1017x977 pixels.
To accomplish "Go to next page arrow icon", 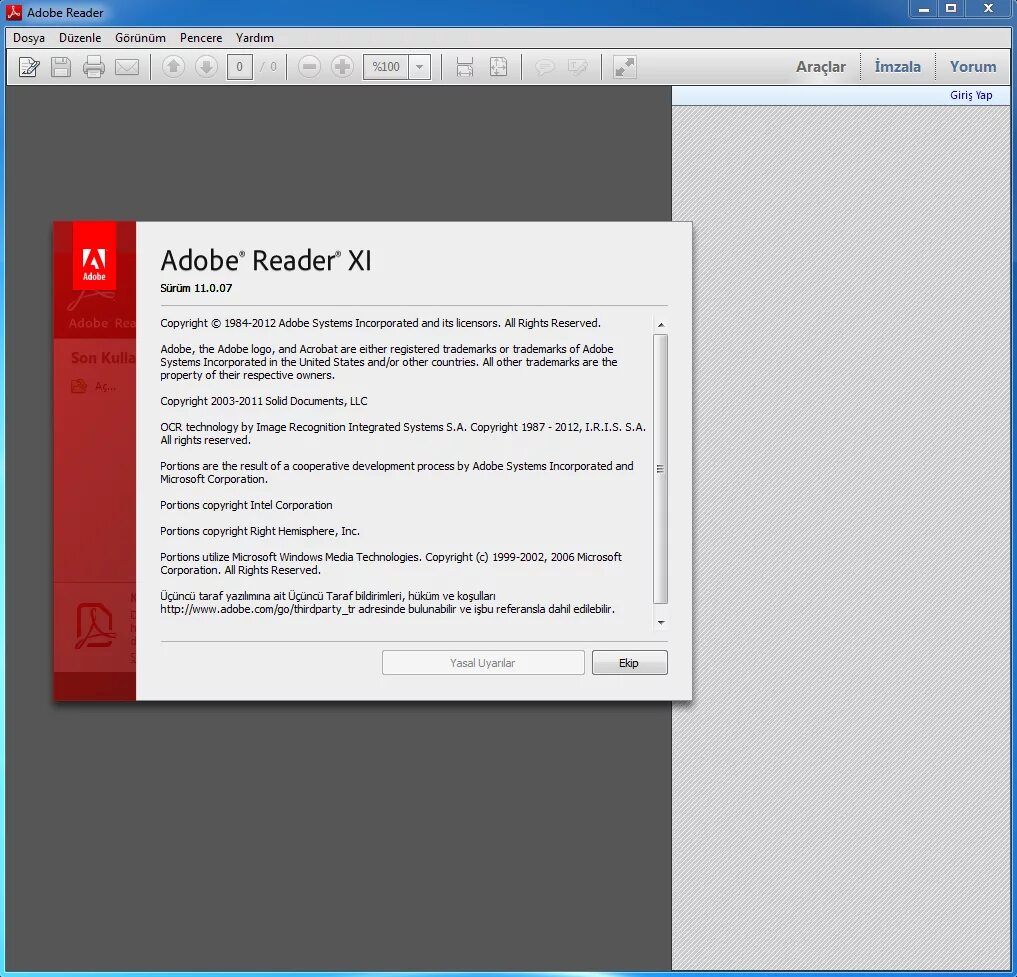I will [206, 66].
